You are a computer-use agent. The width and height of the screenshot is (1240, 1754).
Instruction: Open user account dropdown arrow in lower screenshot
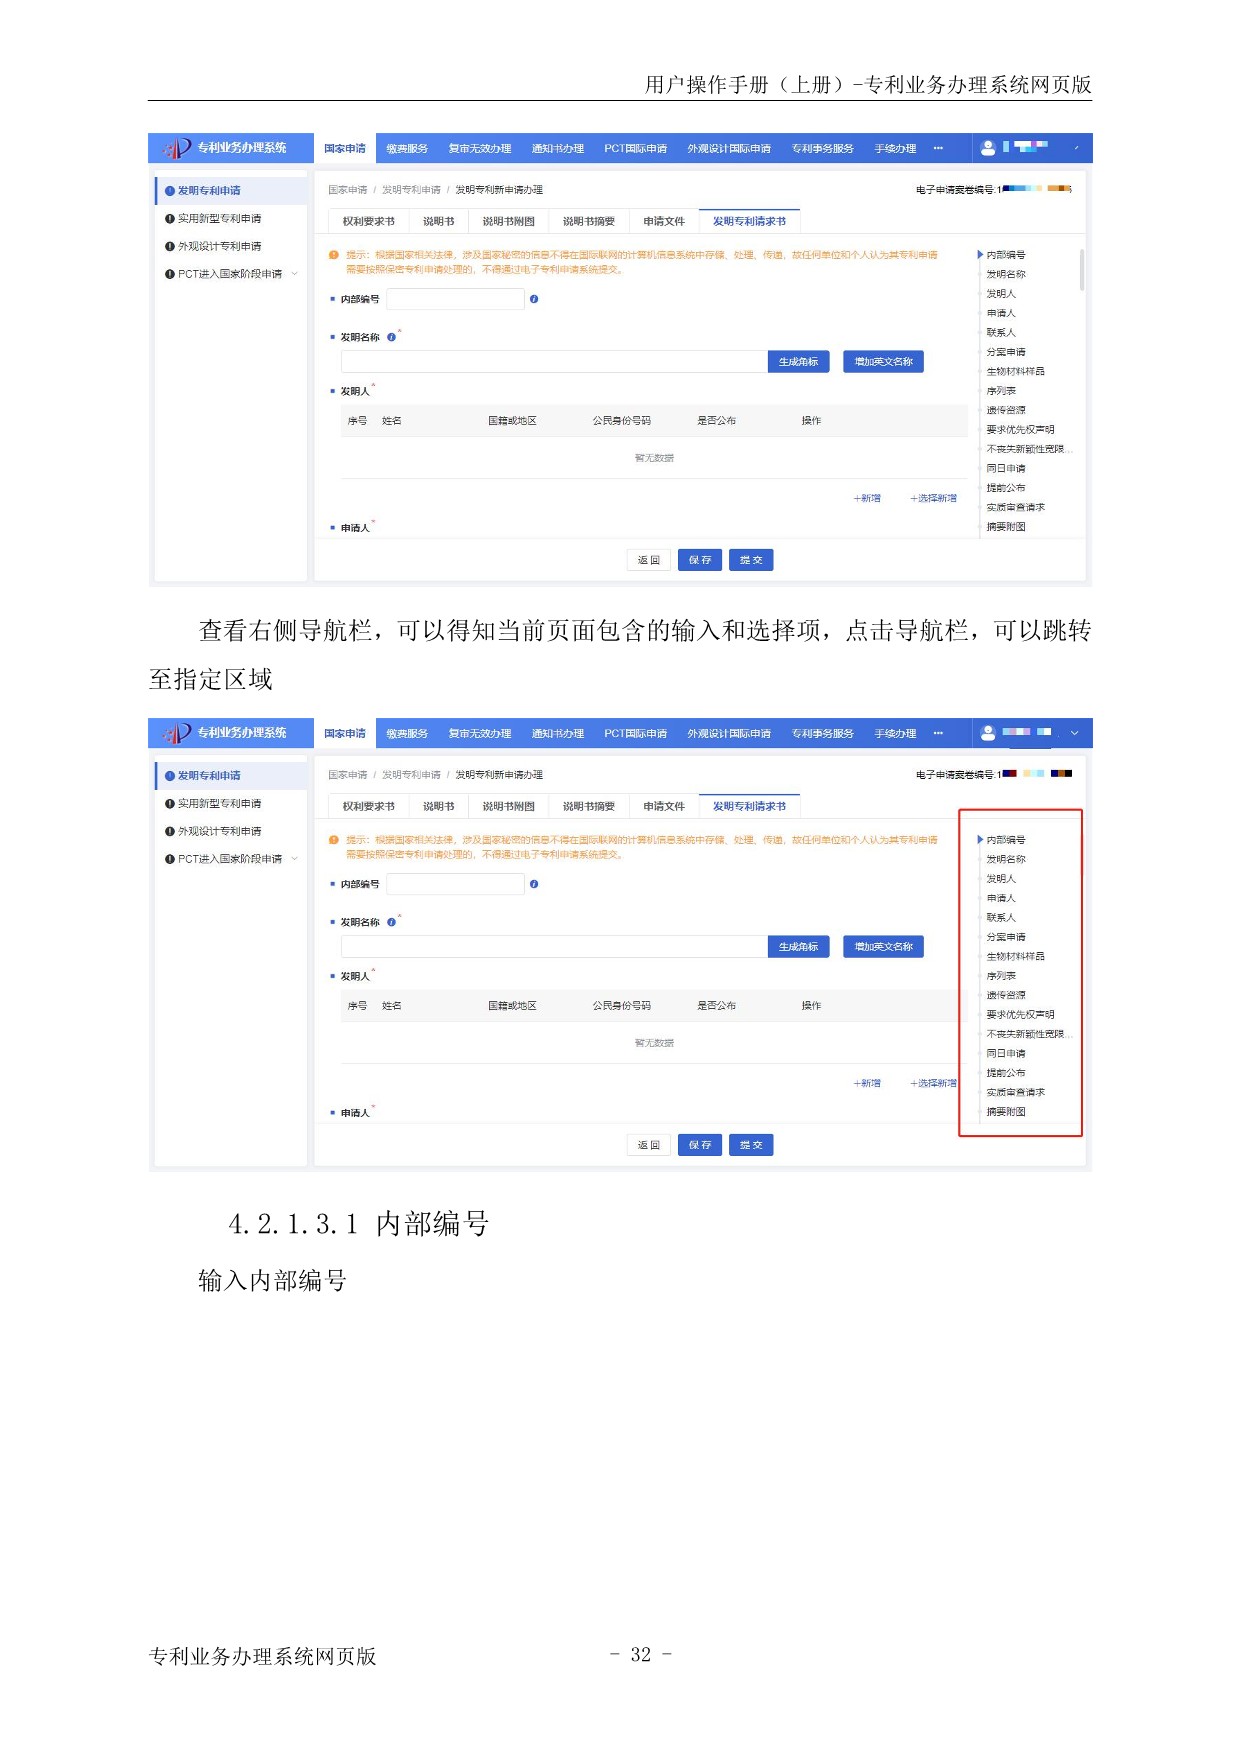point(1075,733)
